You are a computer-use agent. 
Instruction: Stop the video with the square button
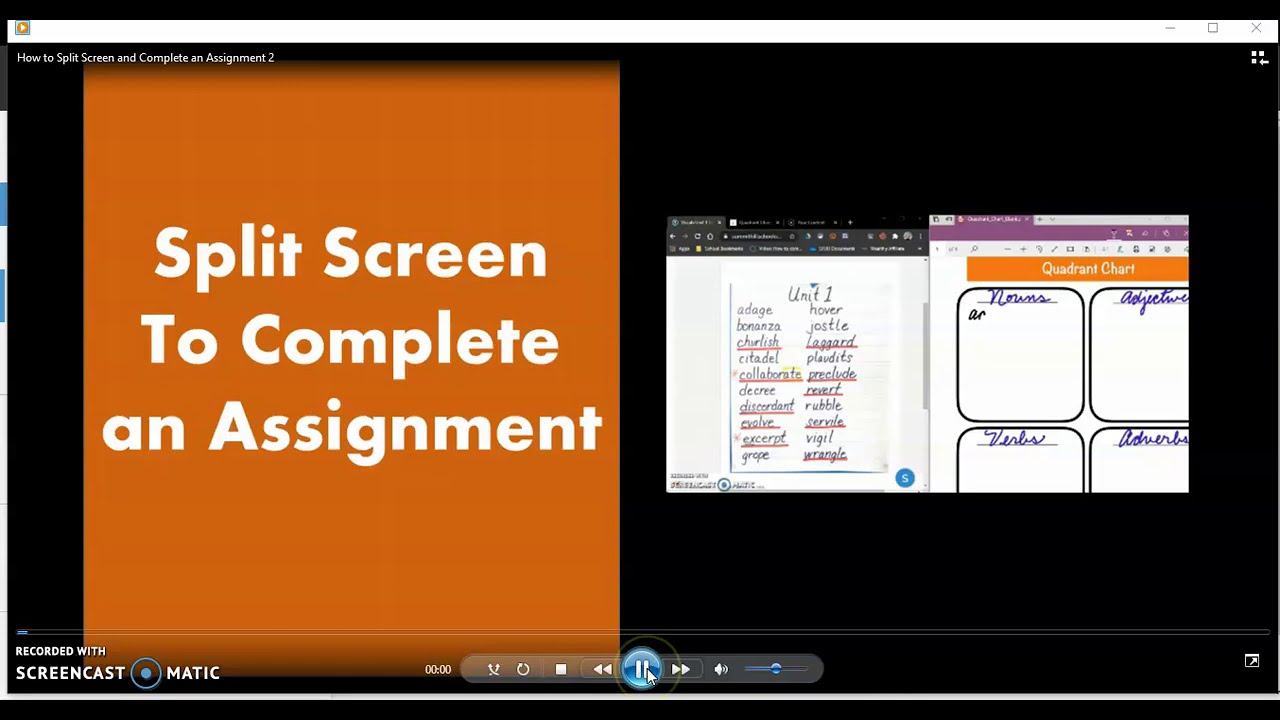click(x=561, y=669)
